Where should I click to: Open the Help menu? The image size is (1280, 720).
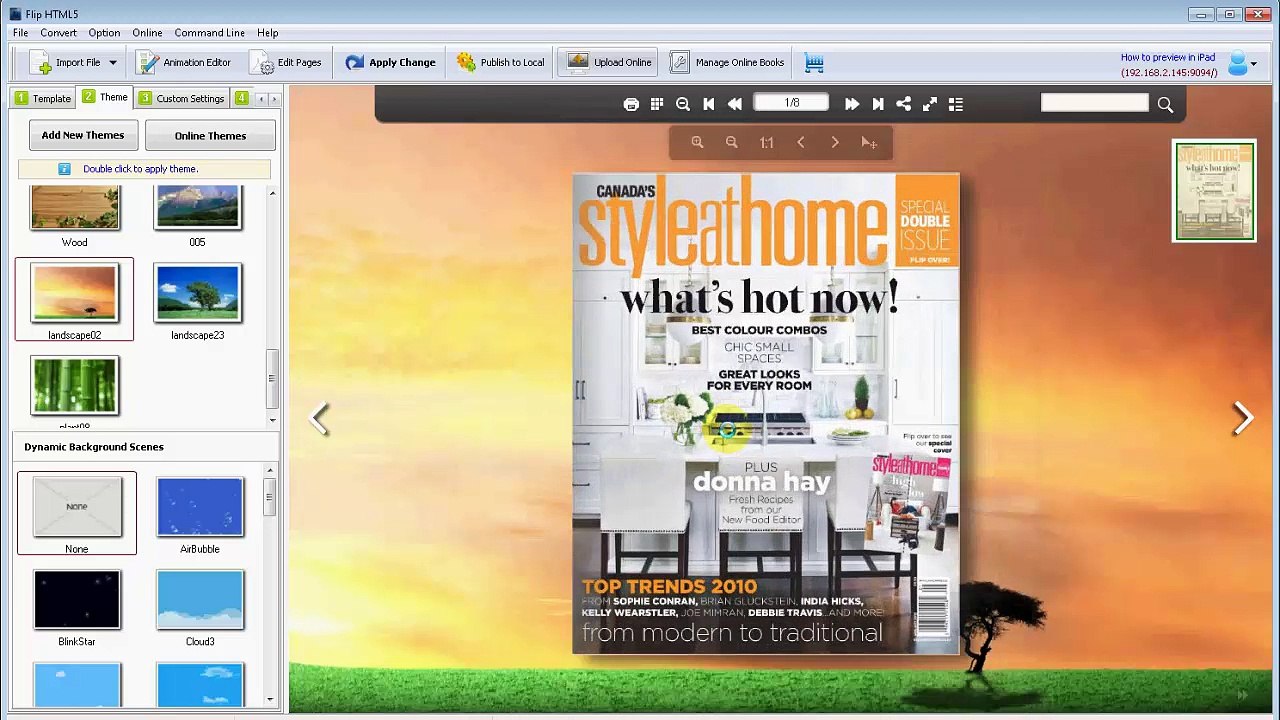[x=267, y=33]
